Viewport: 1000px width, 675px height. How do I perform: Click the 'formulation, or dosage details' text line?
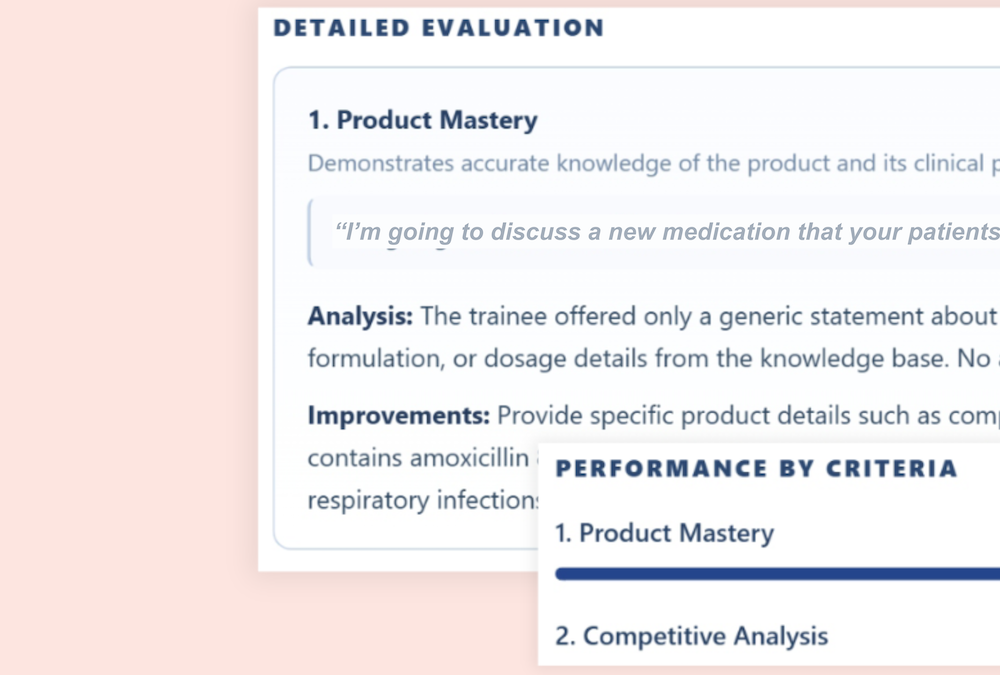[x=654, y=359]
